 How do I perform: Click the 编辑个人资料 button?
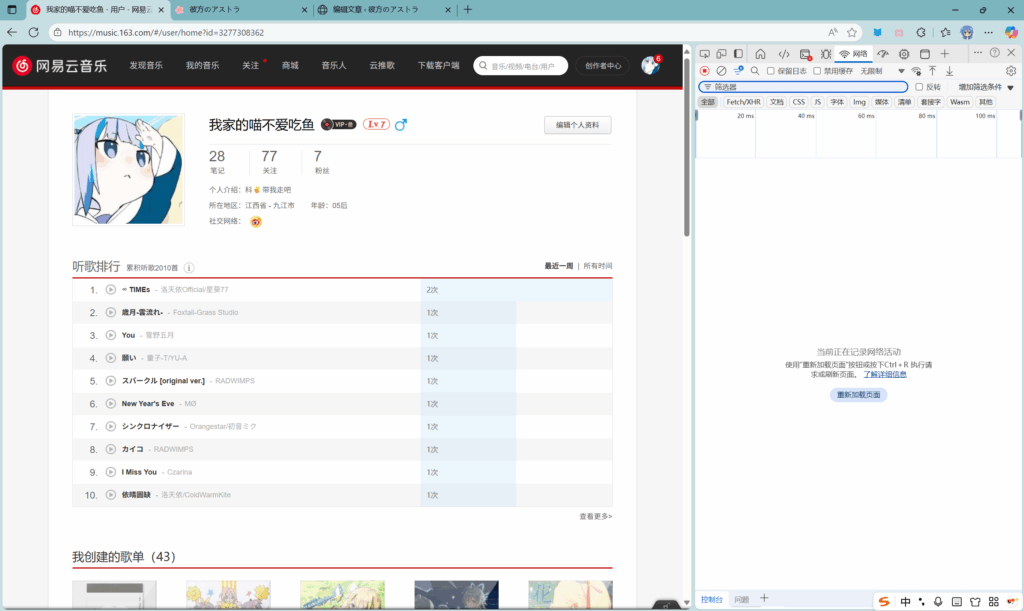(577, 125)
